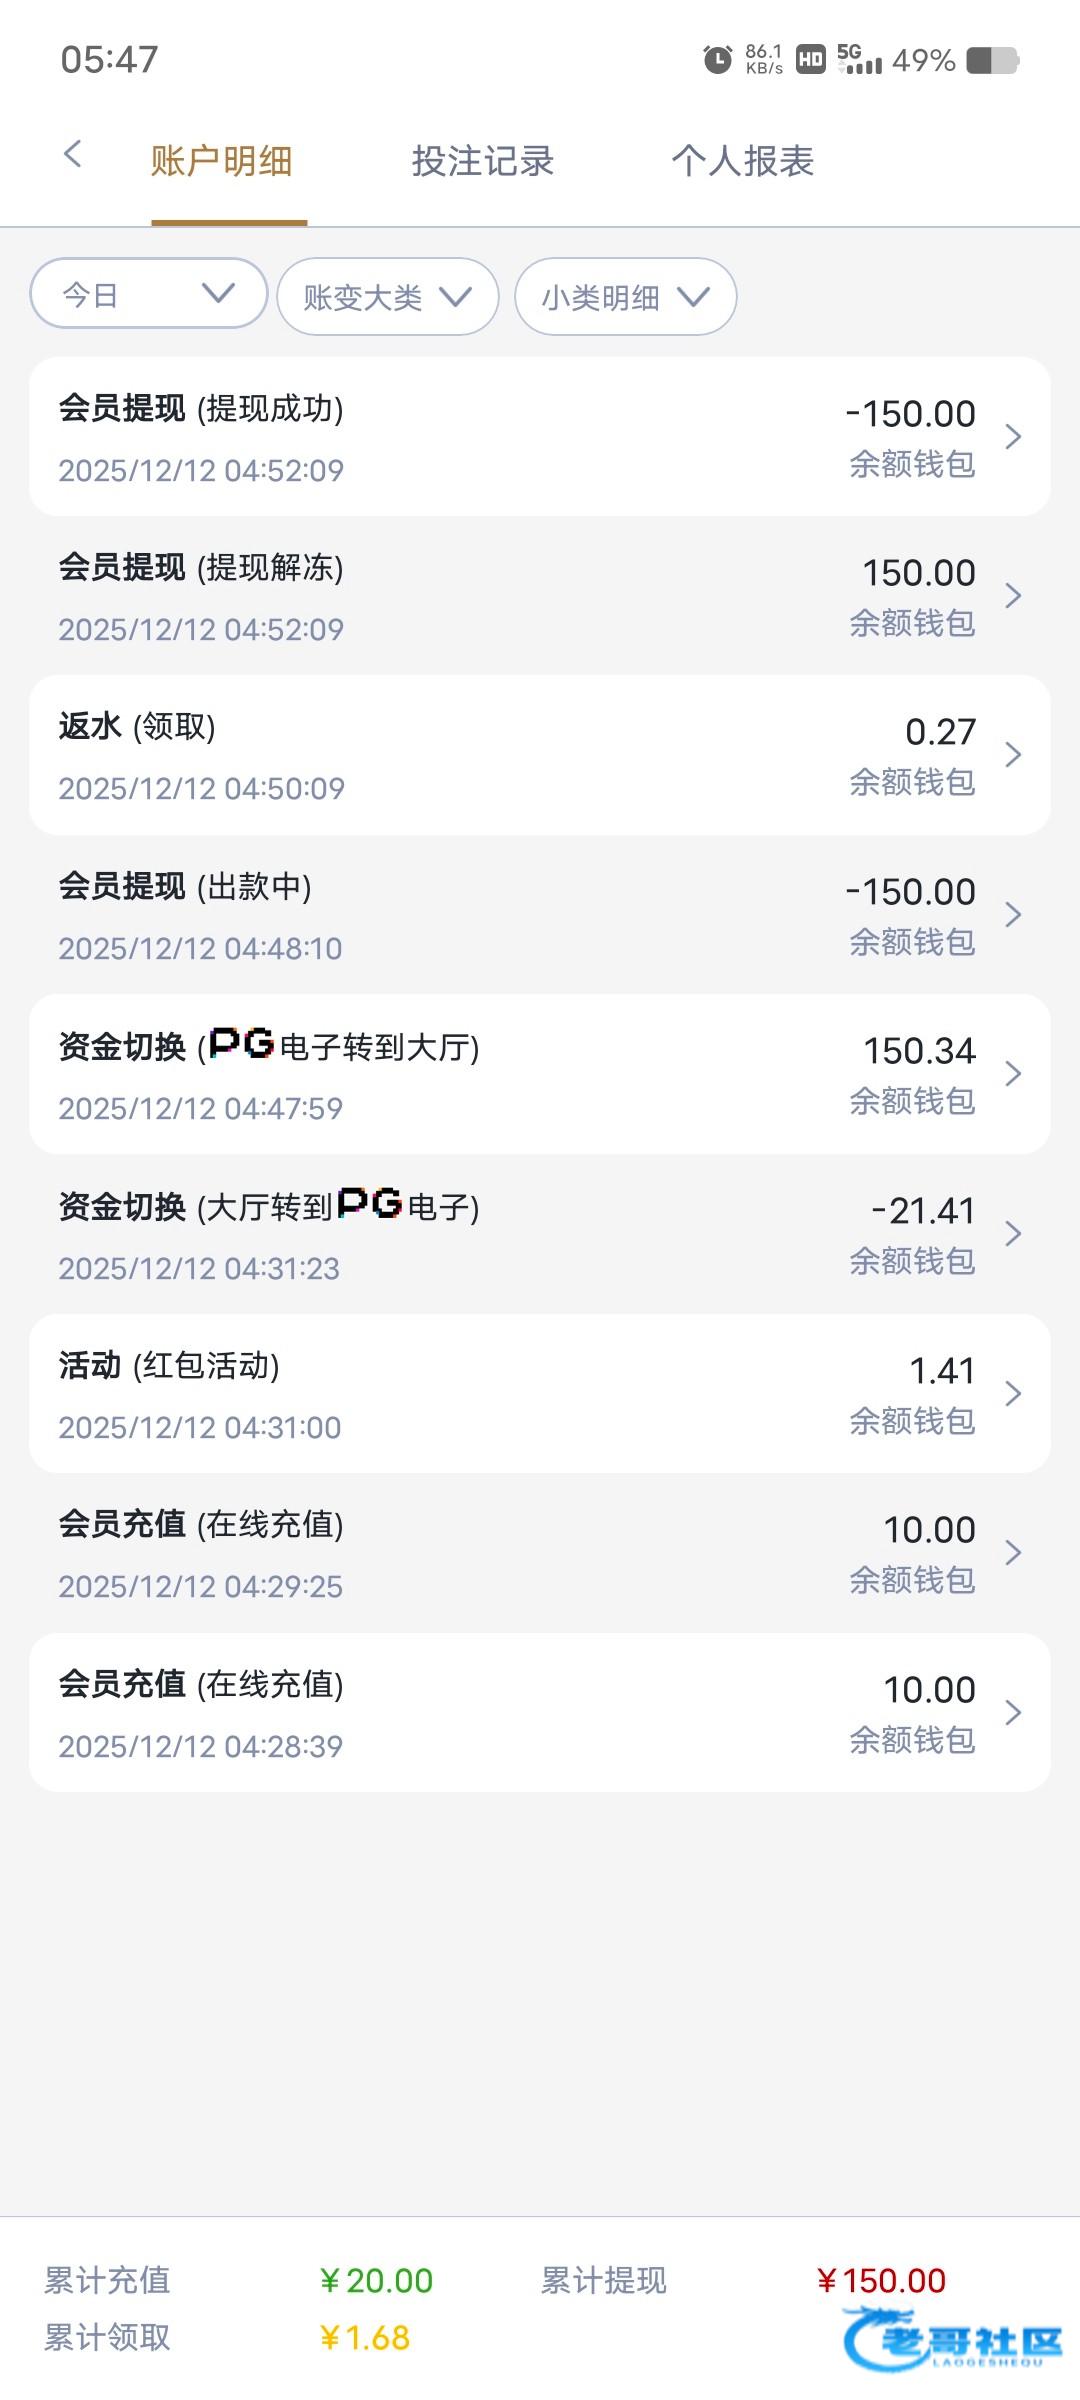Tap the 累计提现 ¥150.00 total
This screenshot has height=2400, width=1080.
click(x=881, y=2281)
